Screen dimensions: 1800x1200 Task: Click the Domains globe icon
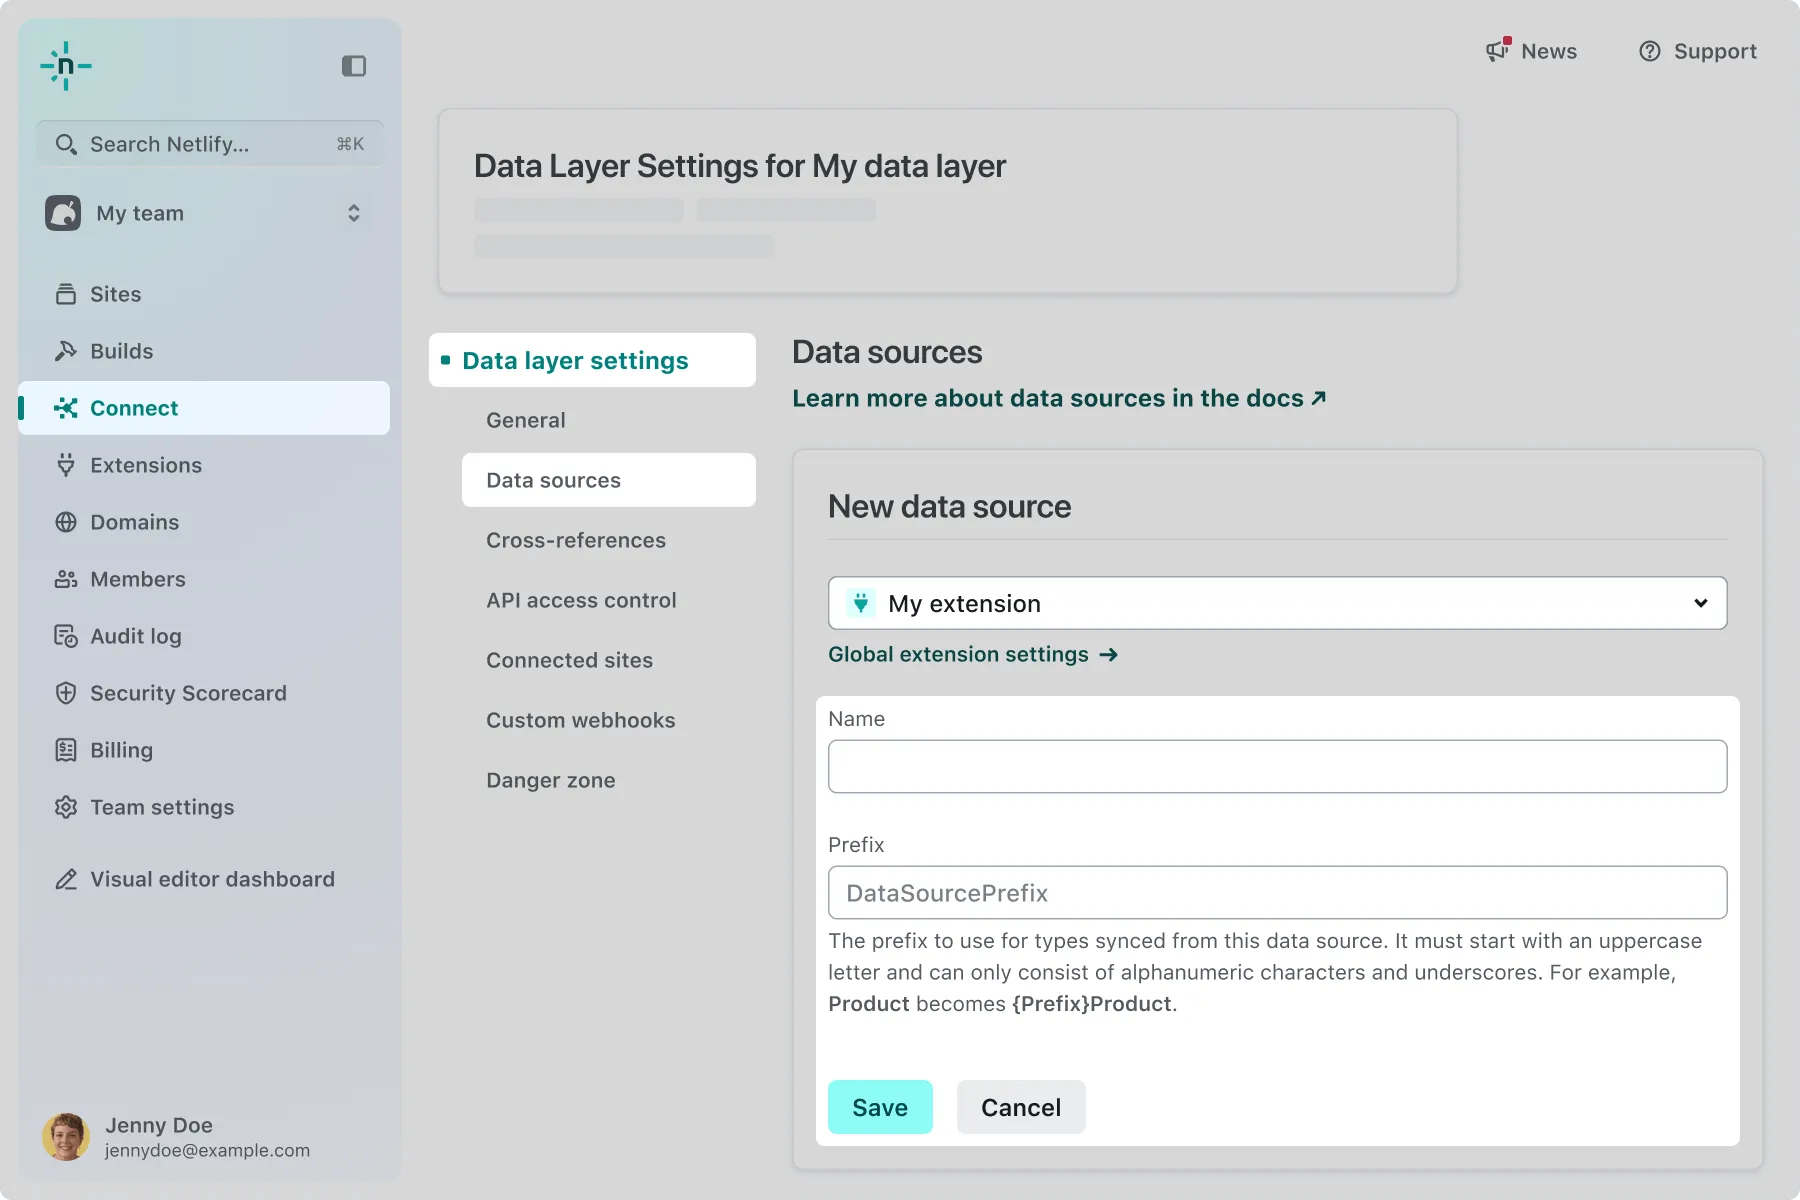[66, 522]
